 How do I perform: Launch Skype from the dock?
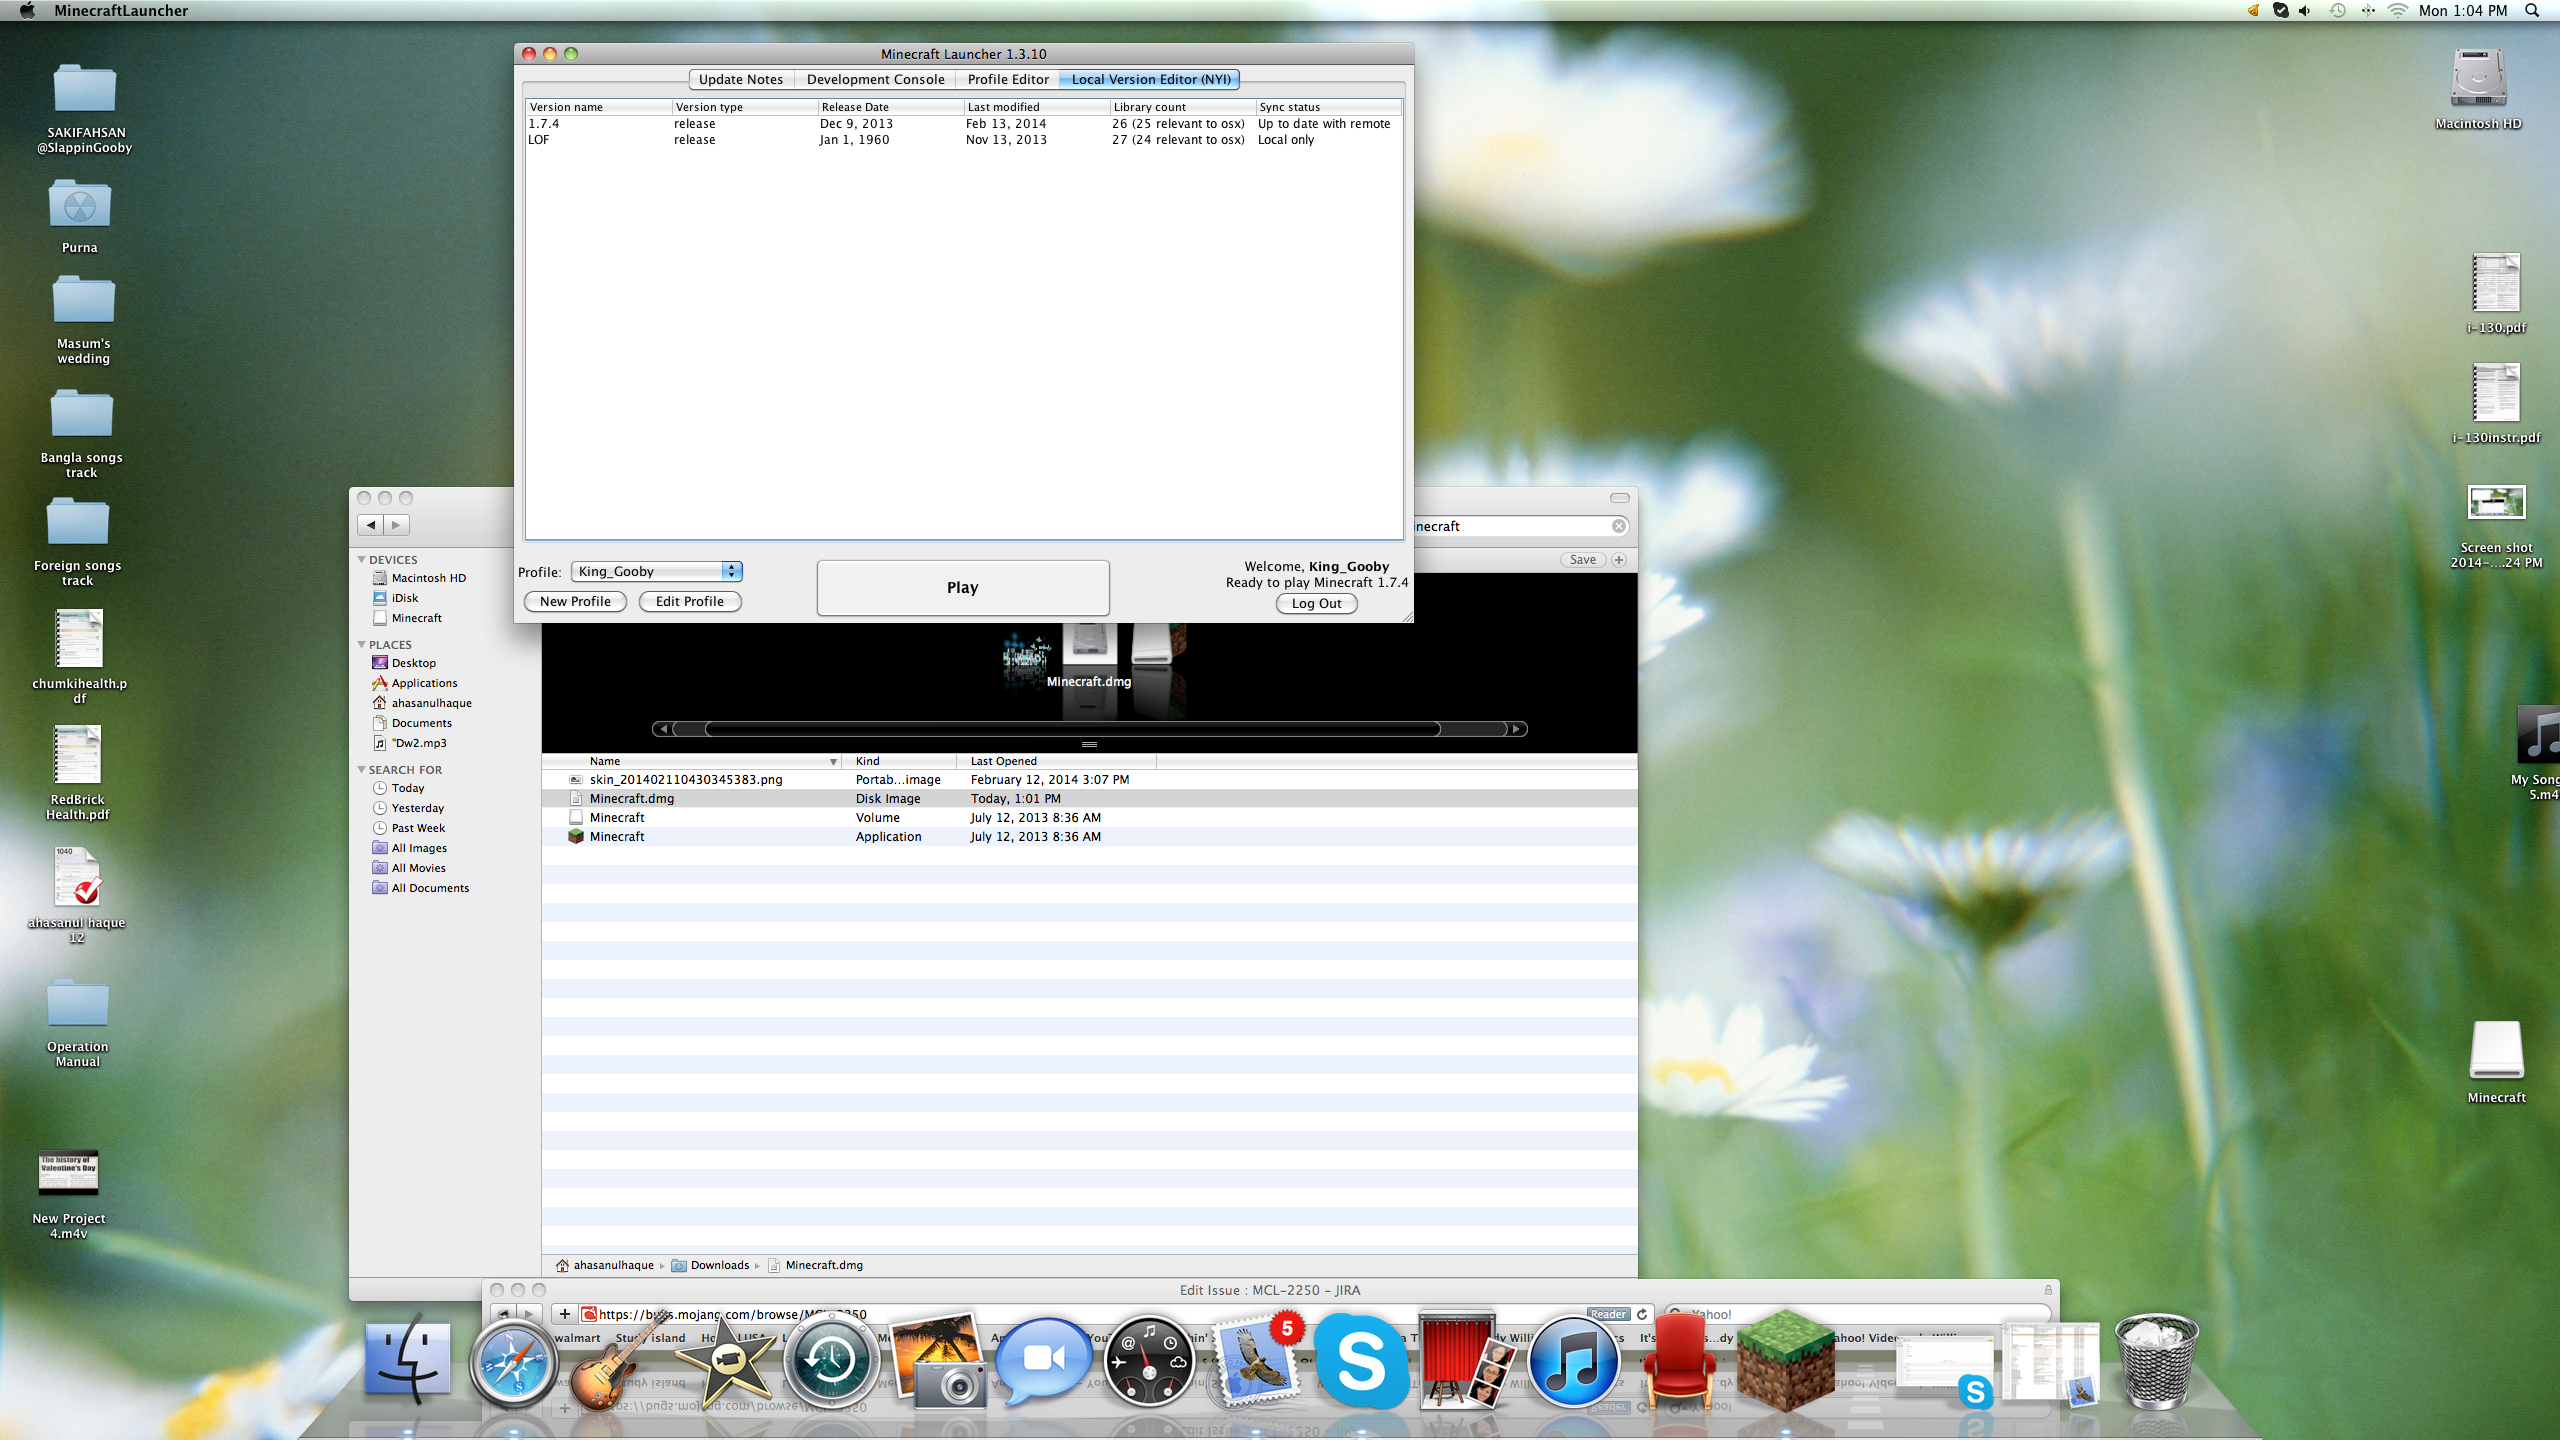click(1361, 1362)
